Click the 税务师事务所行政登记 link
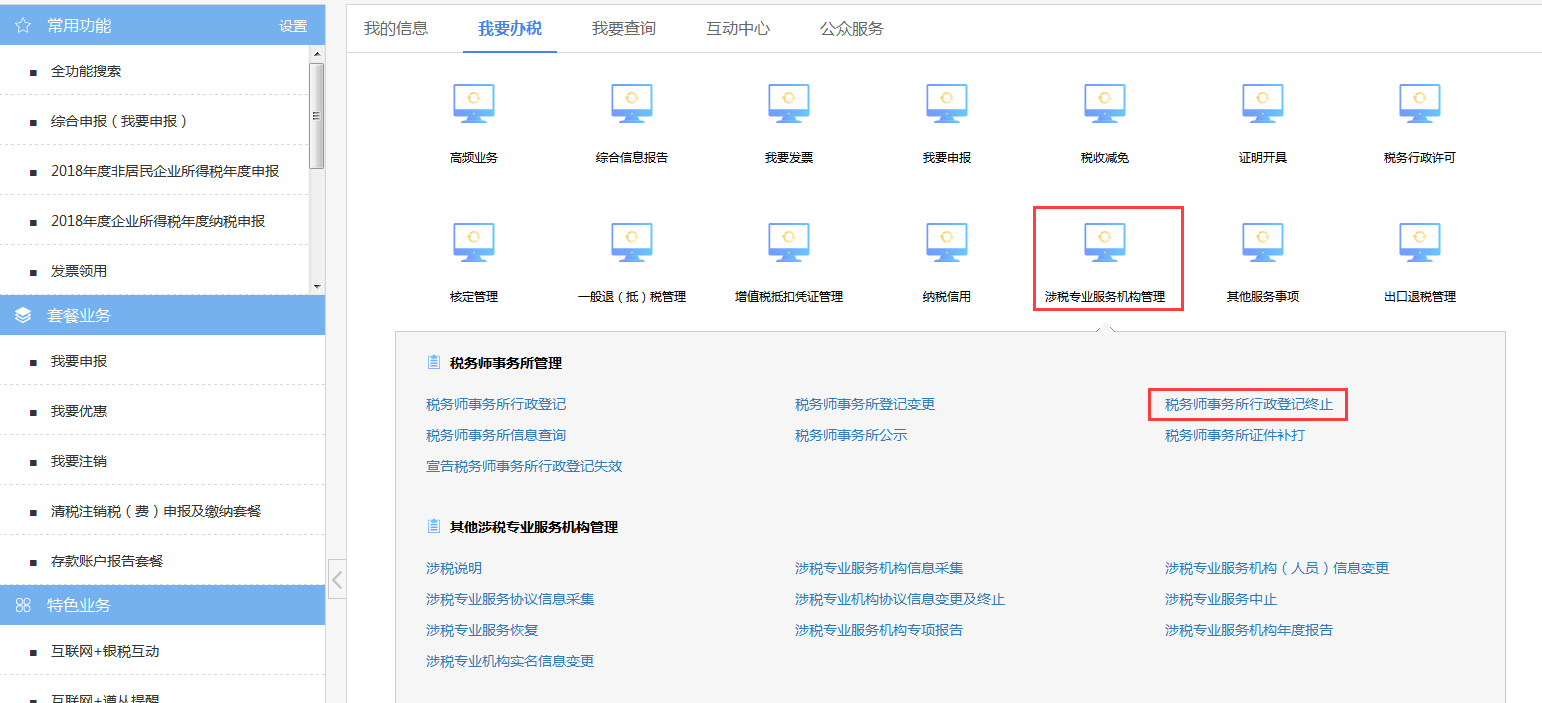Viewport: 1542px width, 703px height. (x=496, y=405)
